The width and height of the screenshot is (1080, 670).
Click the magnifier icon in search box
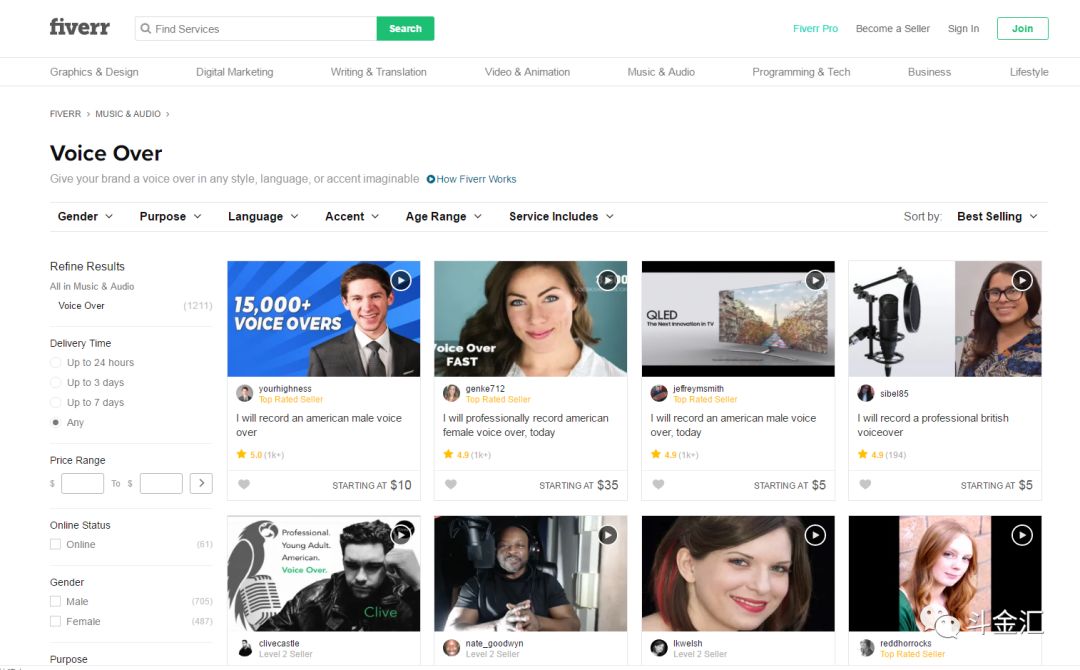click(x=145, y=28)
